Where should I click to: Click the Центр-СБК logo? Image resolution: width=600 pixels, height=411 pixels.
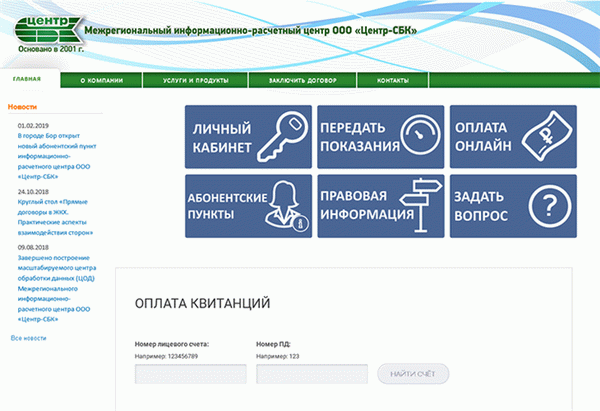[x=49, y=30]
